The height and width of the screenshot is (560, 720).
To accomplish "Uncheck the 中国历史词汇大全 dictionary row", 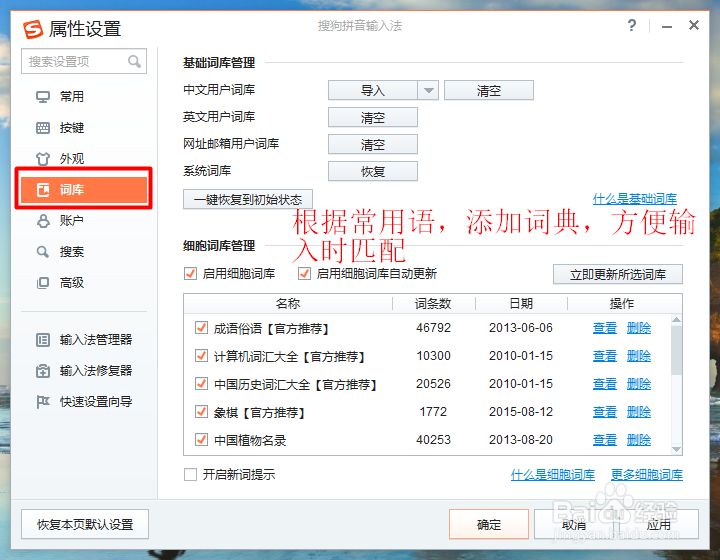I will click(201, 384).
